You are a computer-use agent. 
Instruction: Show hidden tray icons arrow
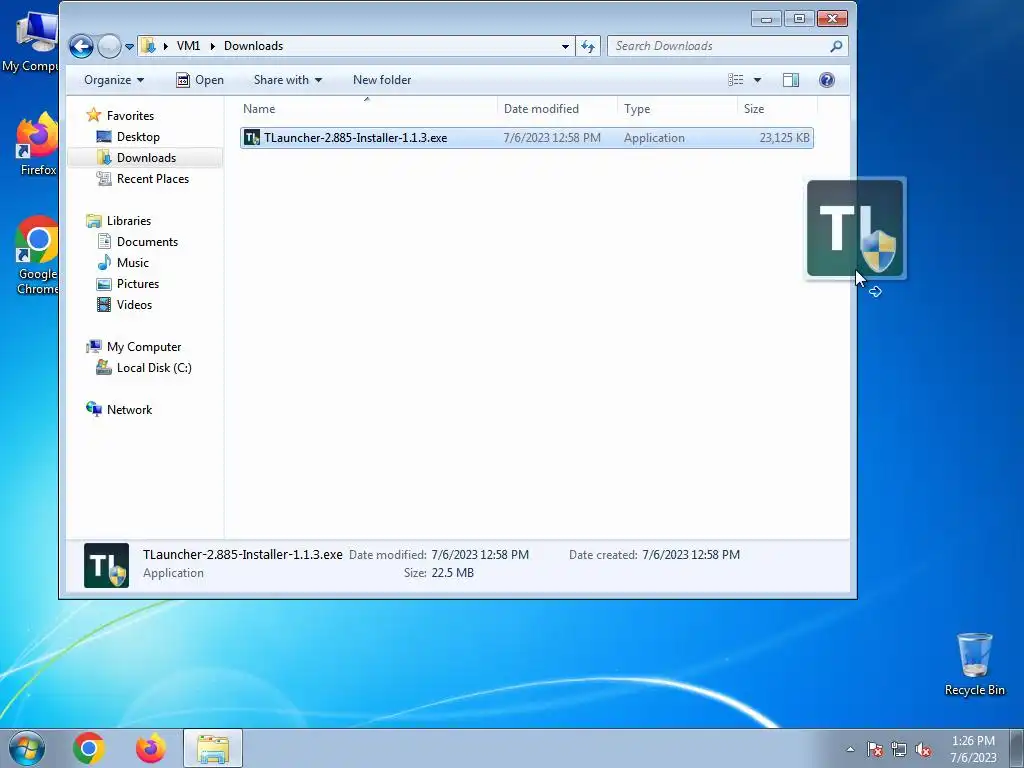point(850,749)
